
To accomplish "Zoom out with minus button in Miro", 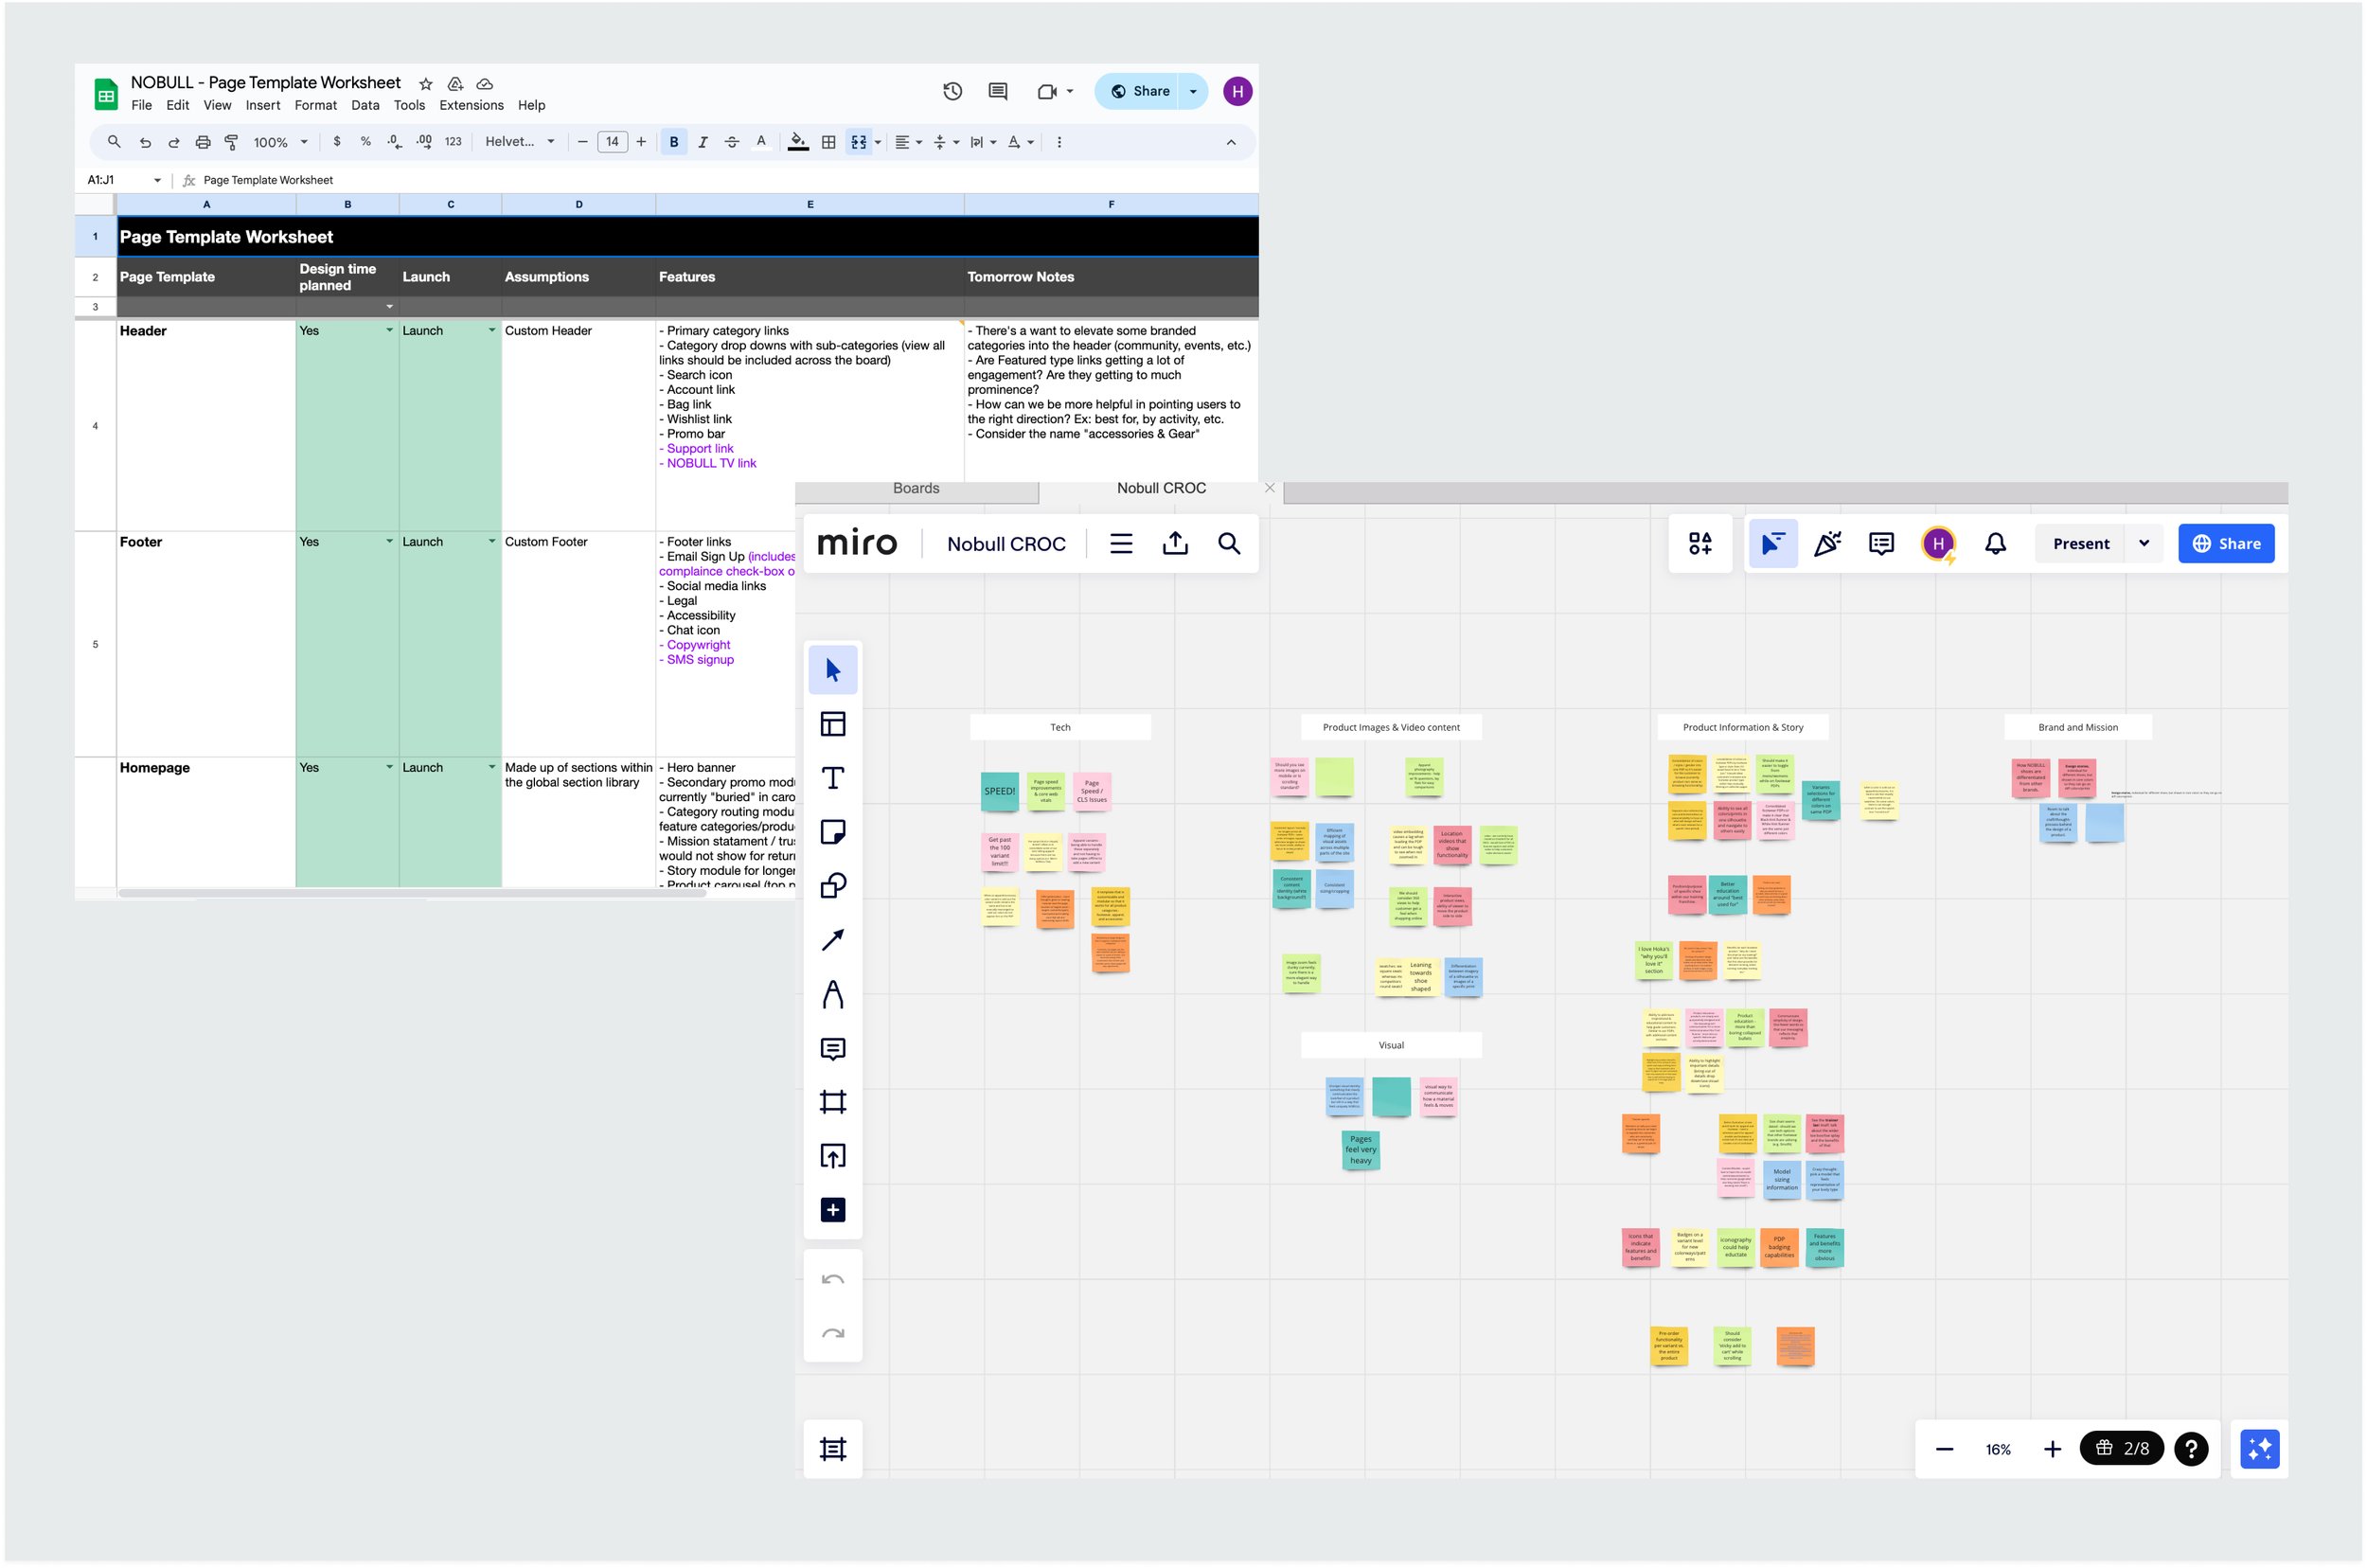I will click(x=1944, y=1449).
